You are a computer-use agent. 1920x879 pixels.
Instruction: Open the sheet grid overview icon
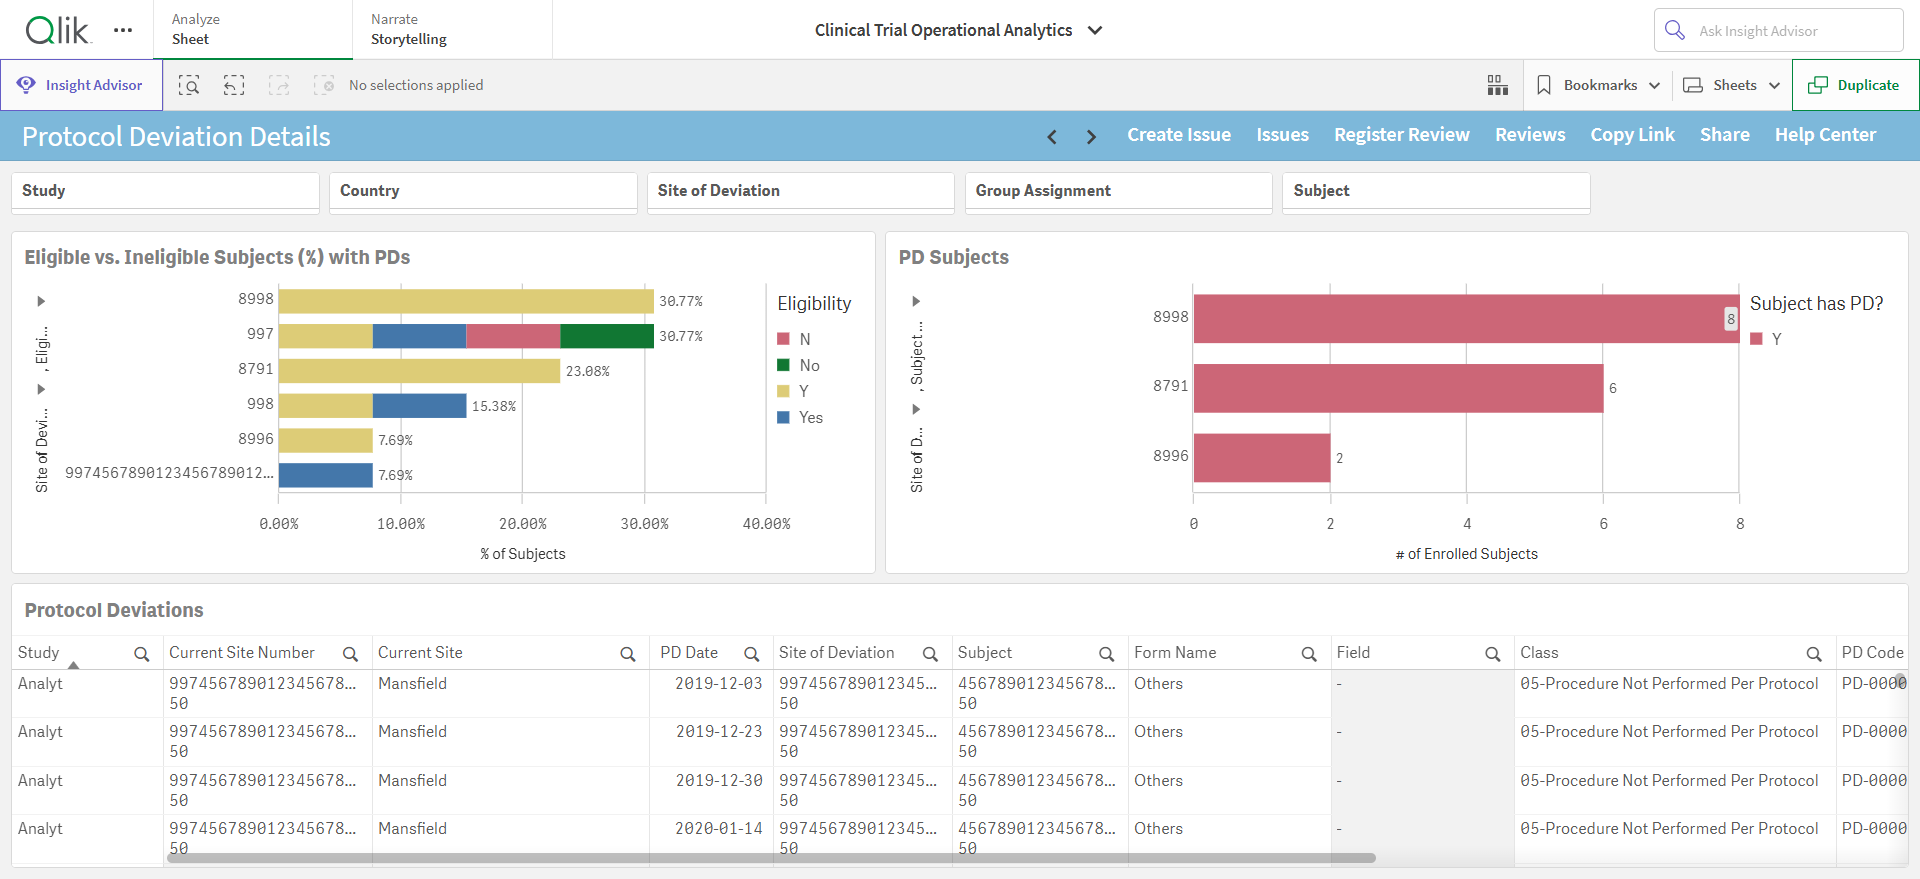coord(1497,85)
